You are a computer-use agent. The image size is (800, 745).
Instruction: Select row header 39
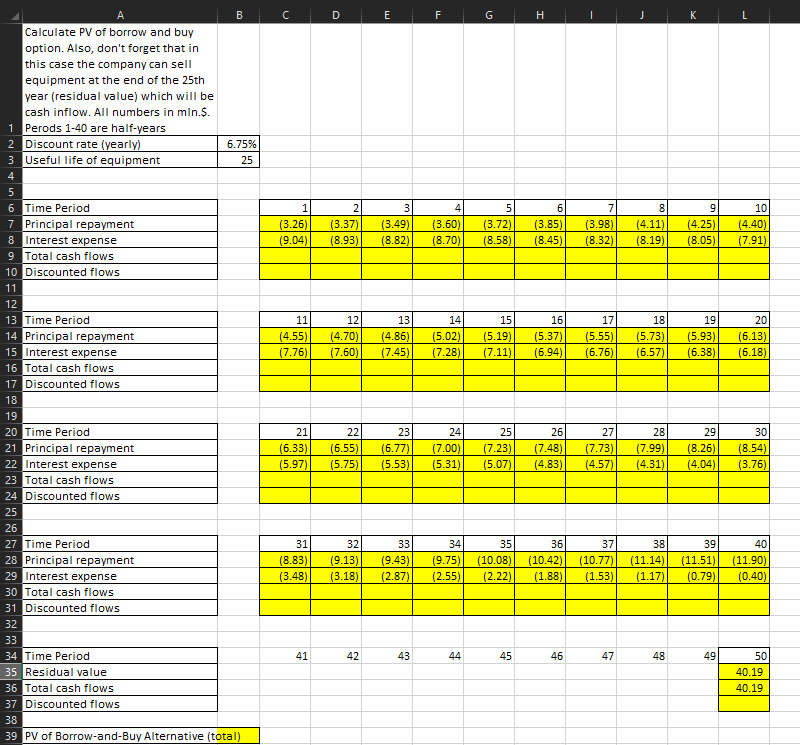[10, 736]
